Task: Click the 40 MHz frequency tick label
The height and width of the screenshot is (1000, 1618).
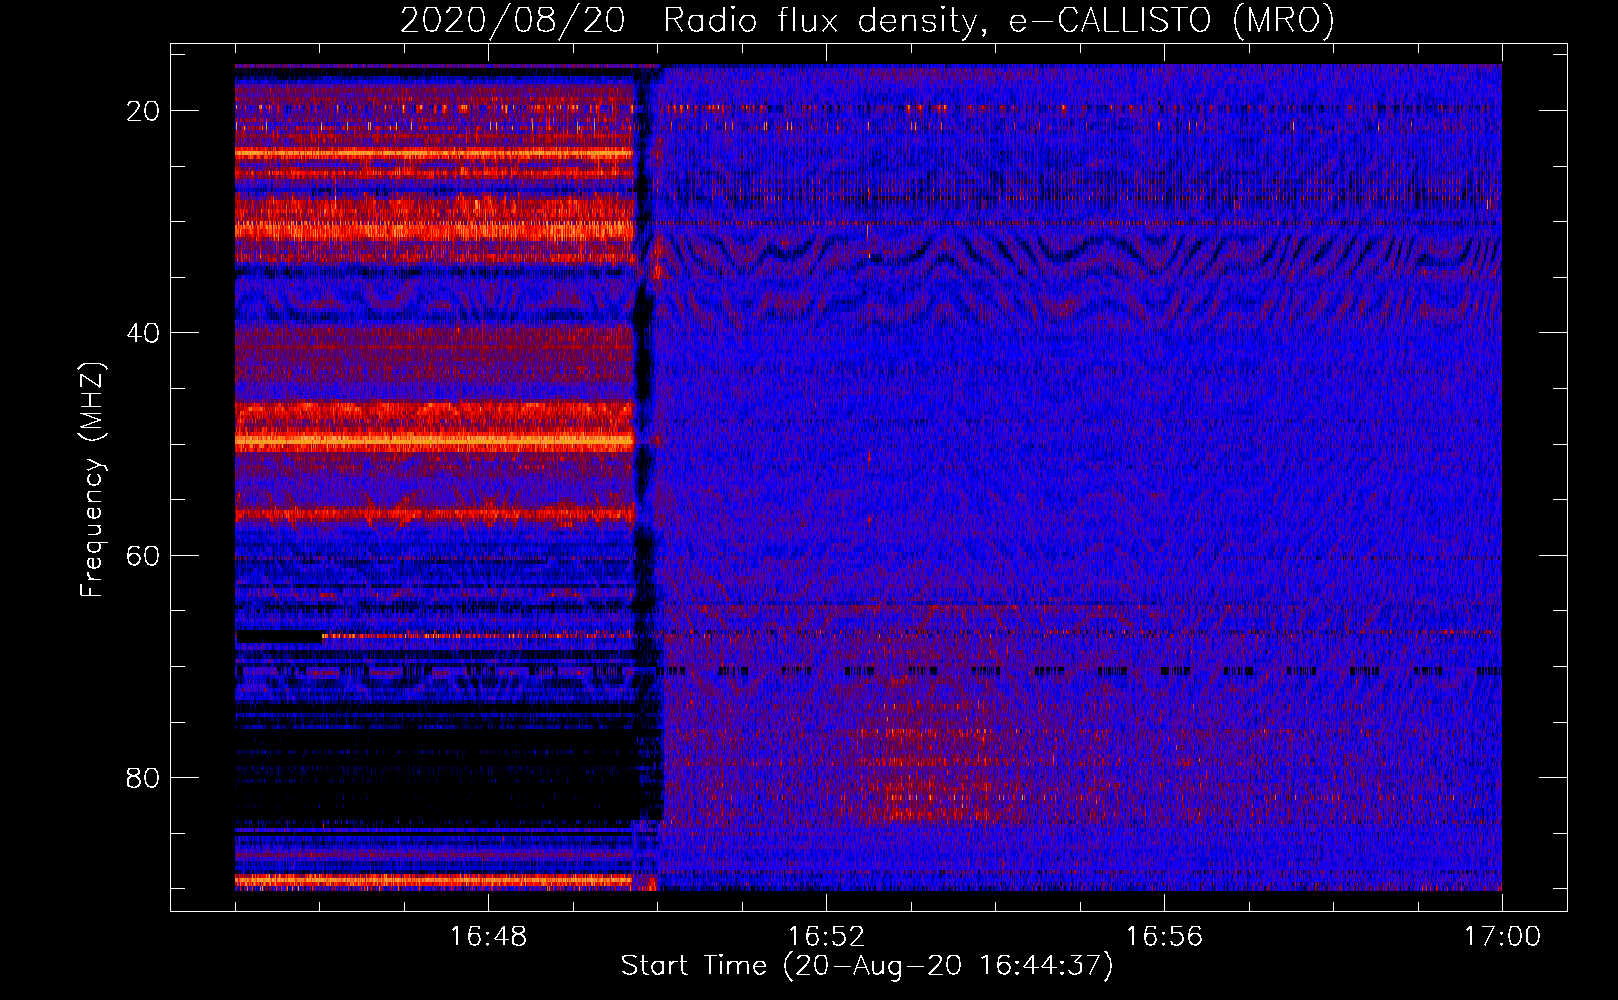Action: tap(143, 333)
